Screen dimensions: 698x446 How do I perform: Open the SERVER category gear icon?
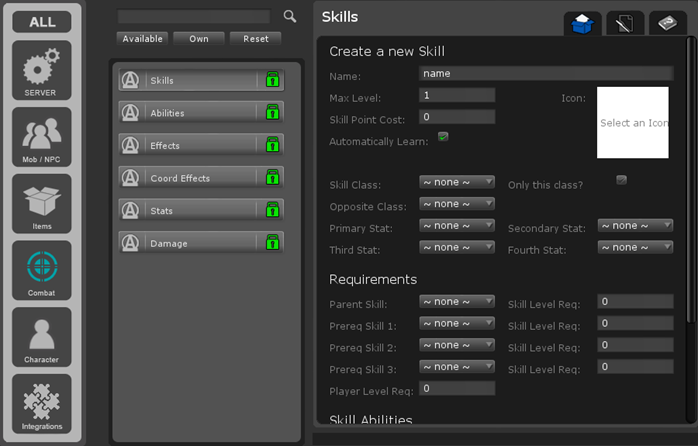coord(41,70)
